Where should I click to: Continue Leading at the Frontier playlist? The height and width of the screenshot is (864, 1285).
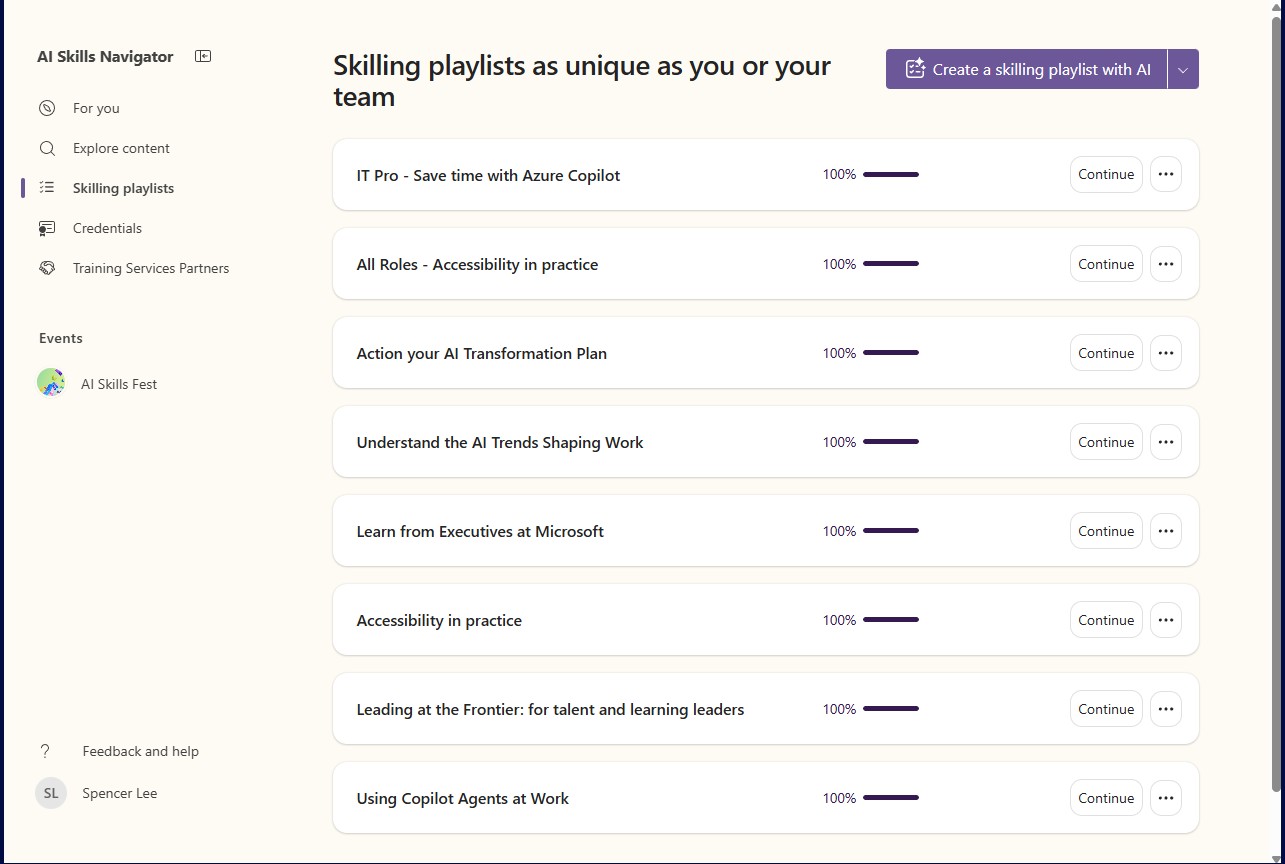point(1106,709)
